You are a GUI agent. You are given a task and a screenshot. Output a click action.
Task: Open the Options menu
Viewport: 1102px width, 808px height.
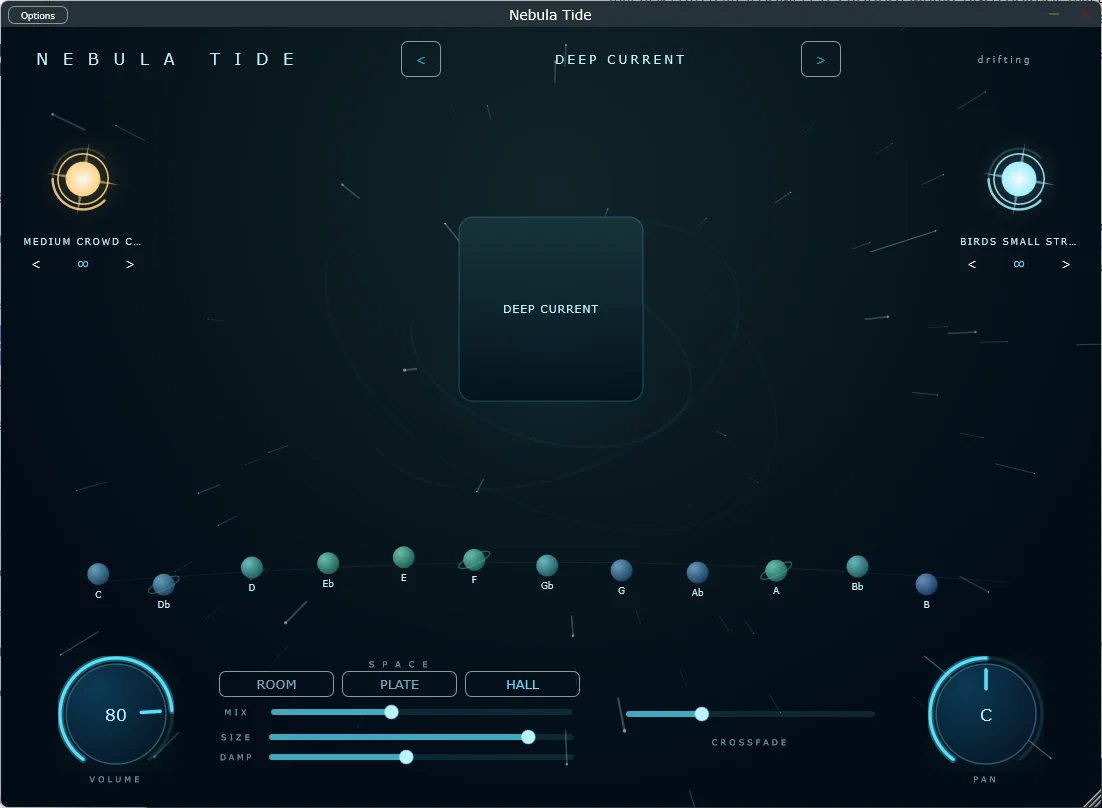click(x=38, y=15)
